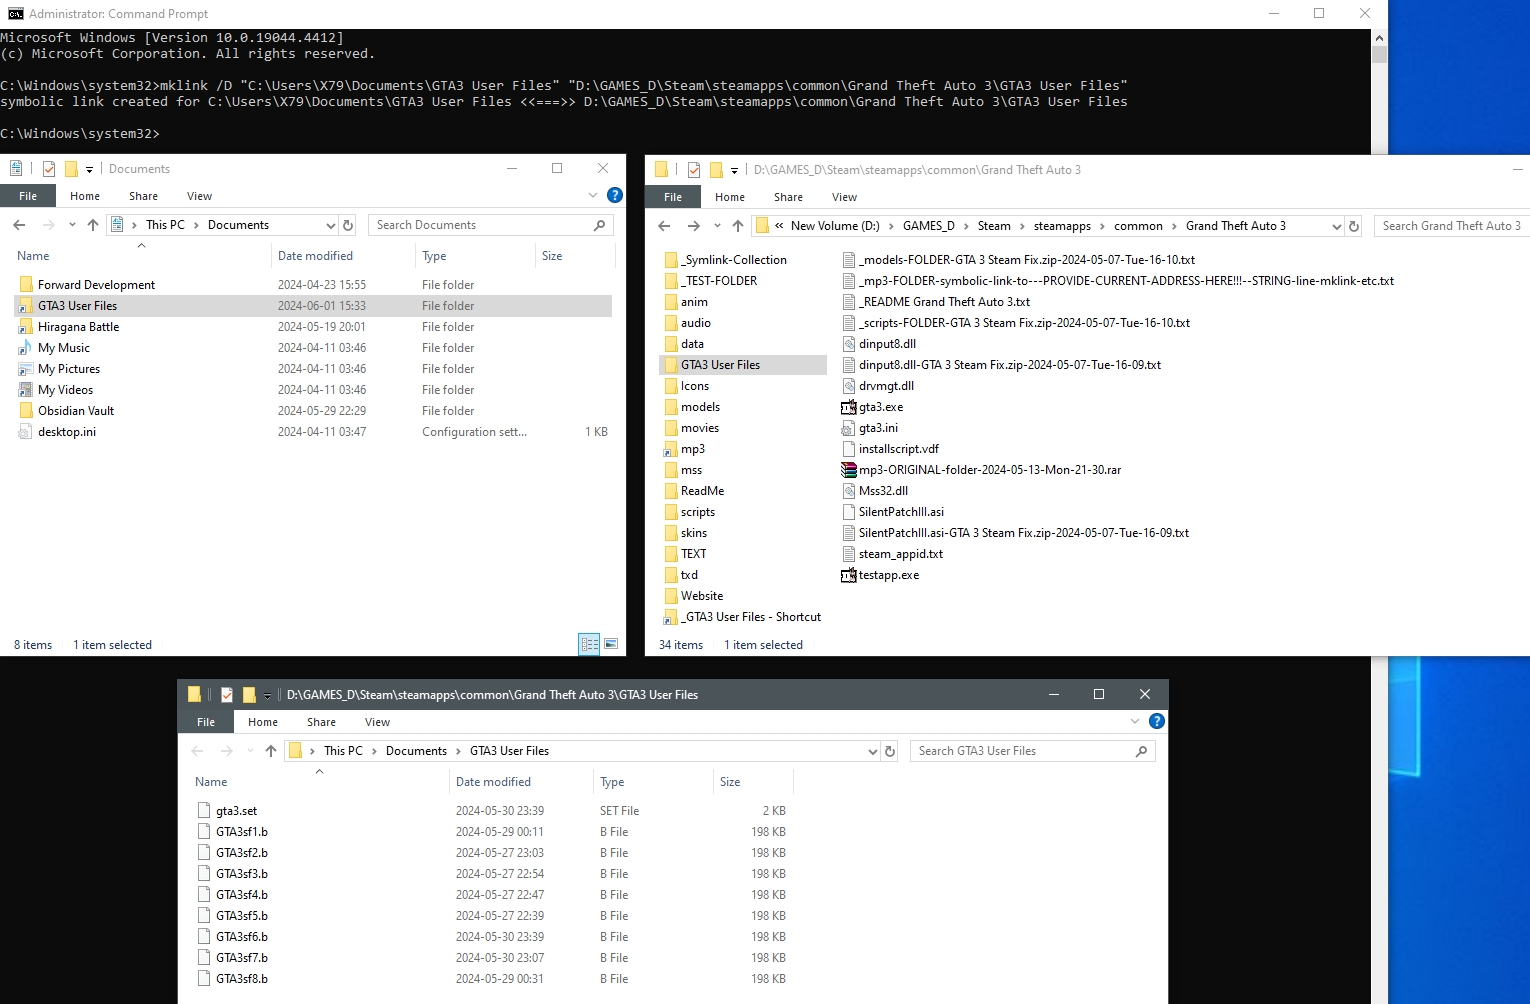This screenshot has height=1004, width=1530.
Task: Refresh the Grand Theft Auto 3 folder view
Action: click(1354, 226)
